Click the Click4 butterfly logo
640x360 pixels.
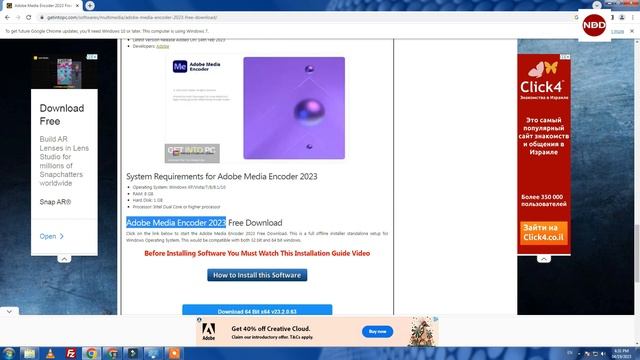(542, 69)
